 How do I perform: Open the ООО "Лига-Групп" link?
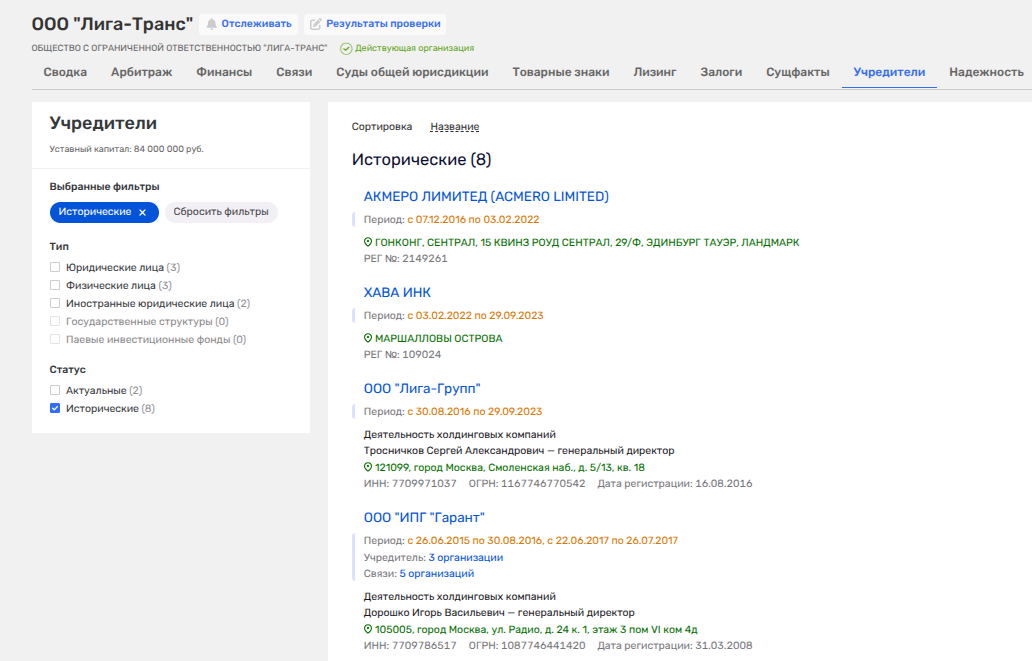tap(423, 388)
